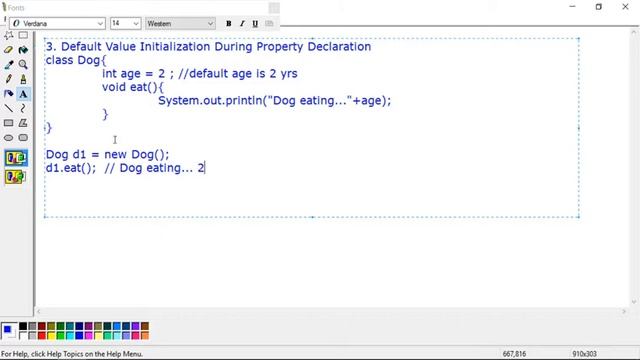Click the vertical scrollbar up arrow

[x=634, y=33]
